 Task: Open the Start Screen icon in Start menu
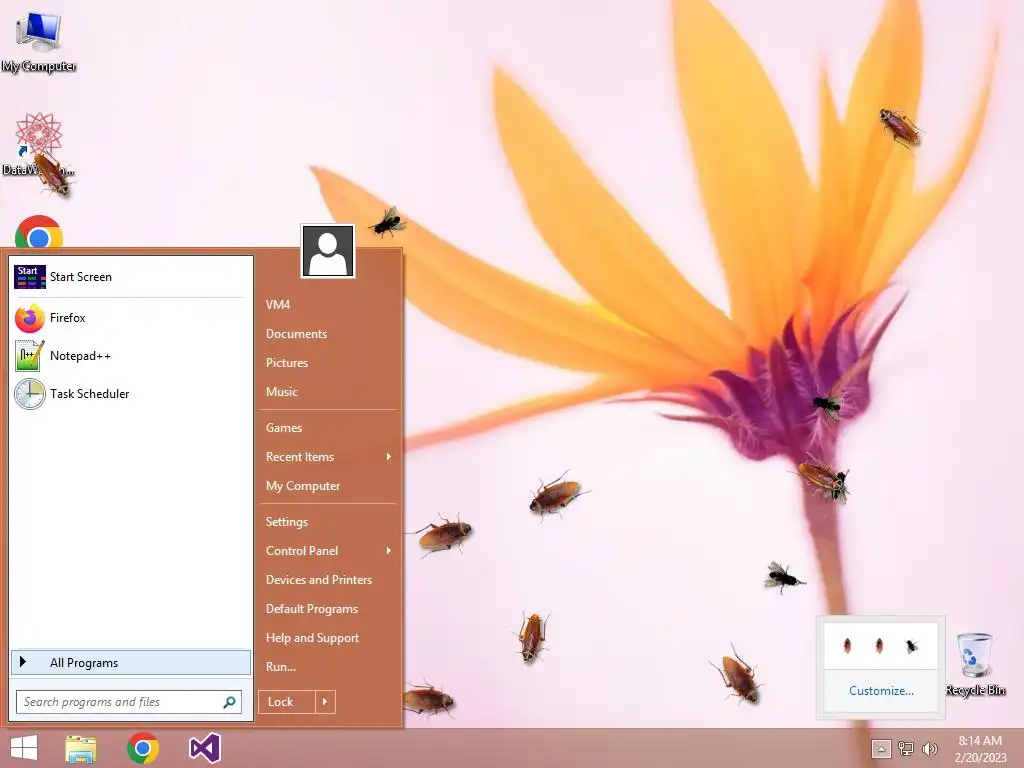click(30, 277)
